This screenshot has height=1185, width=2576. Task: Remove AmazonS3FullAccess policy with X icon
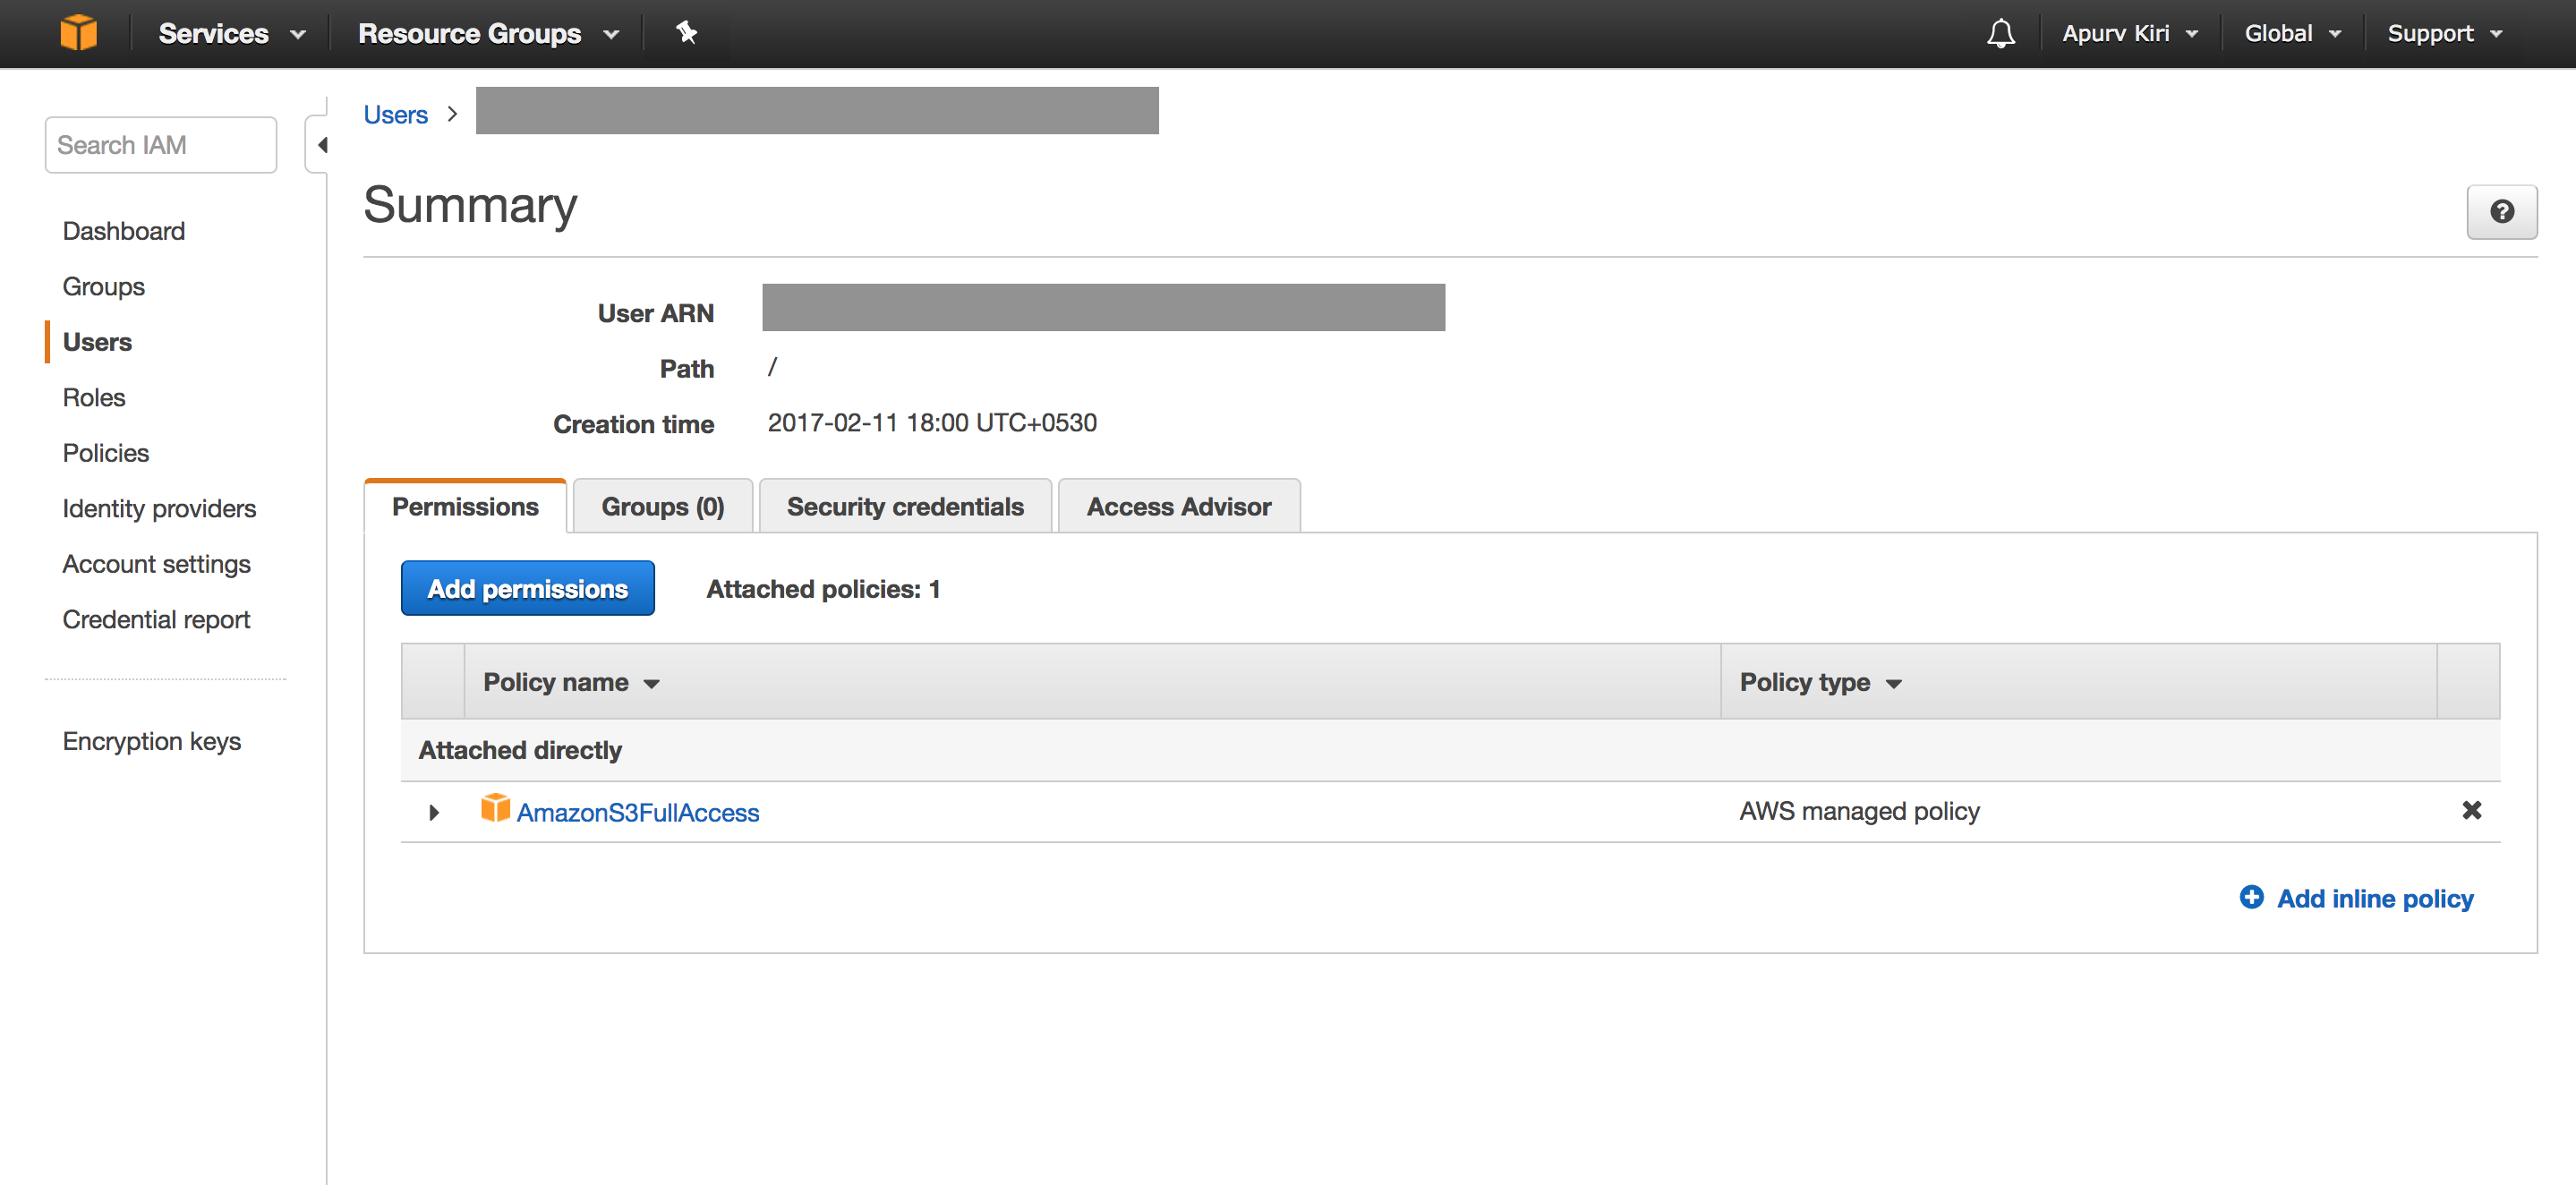click(x=2471, y=810)
